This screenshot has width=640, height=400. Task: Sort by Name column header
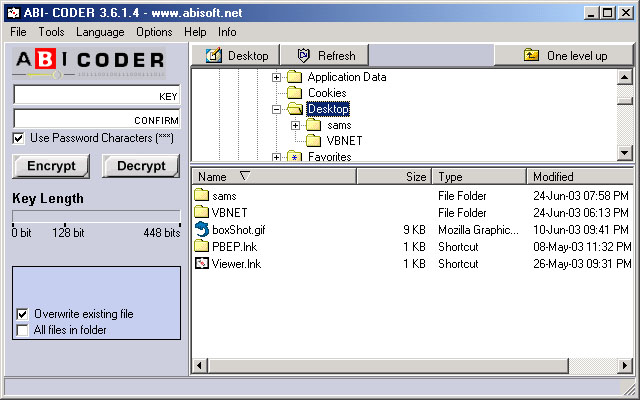[274, 176]
